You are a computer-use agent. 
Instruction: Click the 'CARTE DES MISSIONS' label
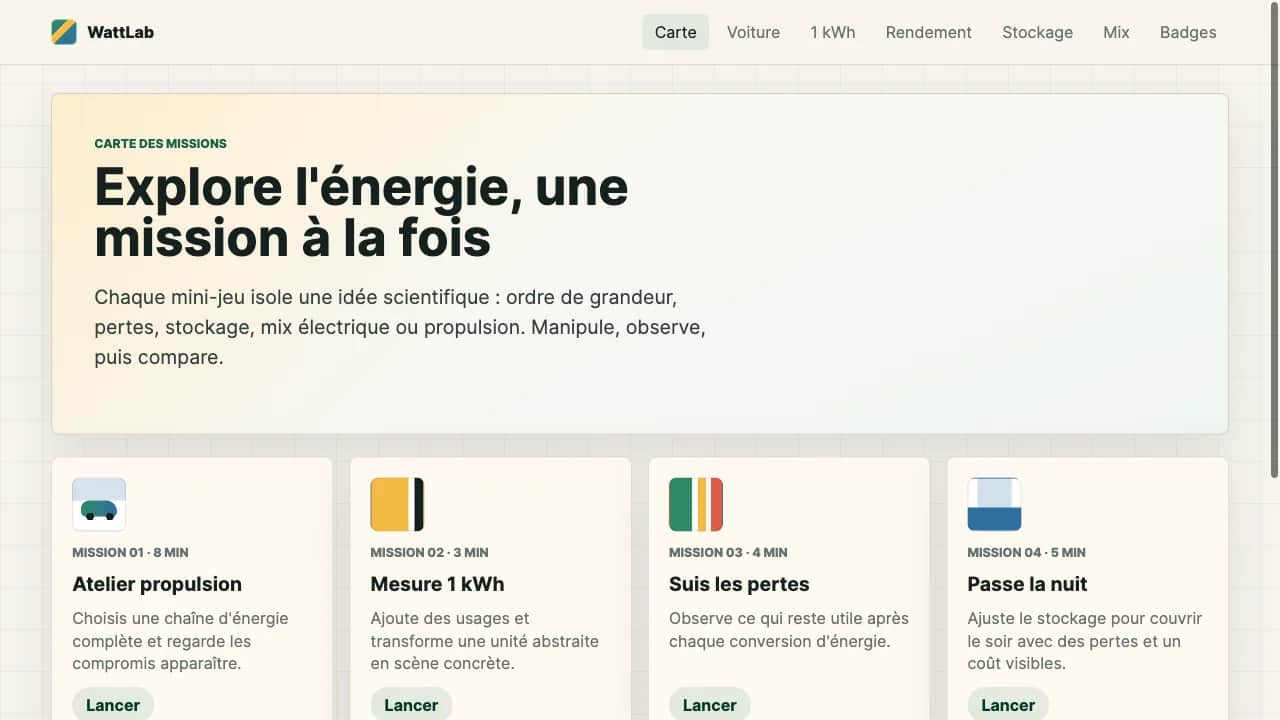(160, 143)
